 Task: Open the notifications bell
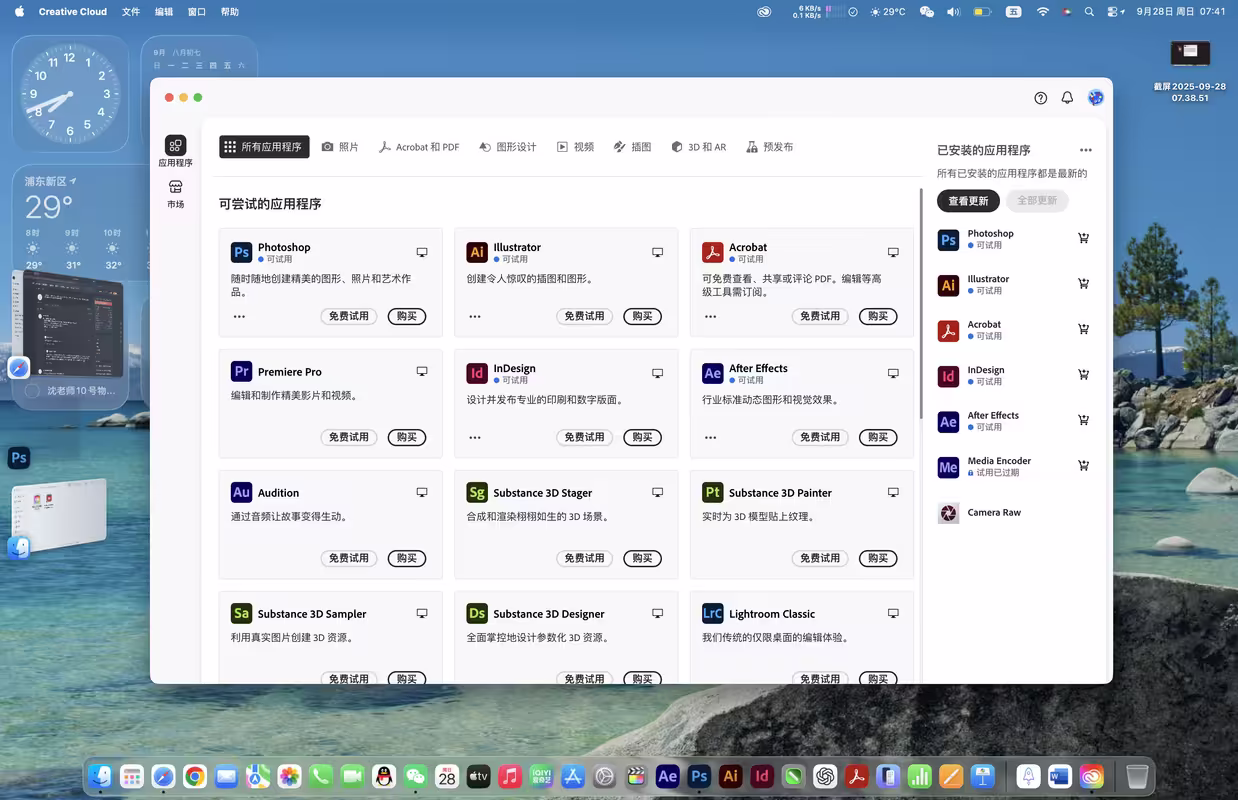(x=1067, y=98)
